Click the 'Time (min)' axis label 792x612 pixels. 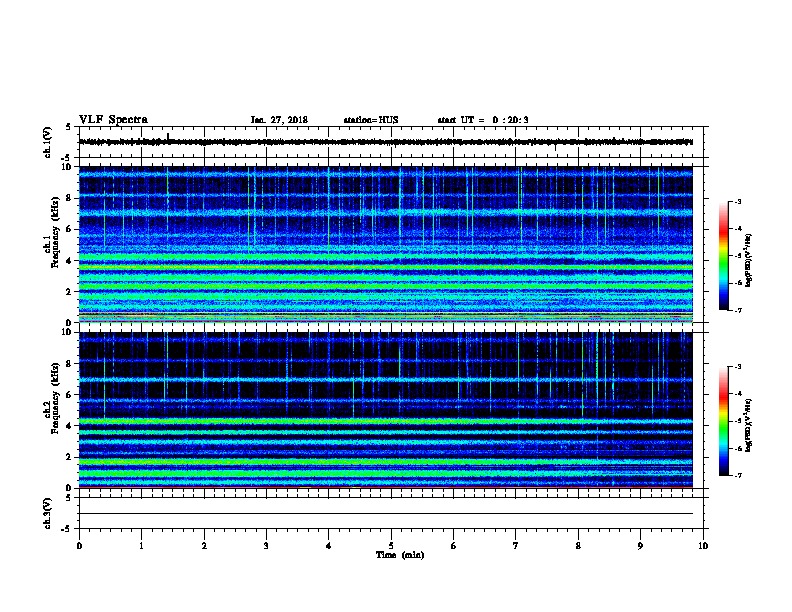pyautogui.click(x=400, y=555)
